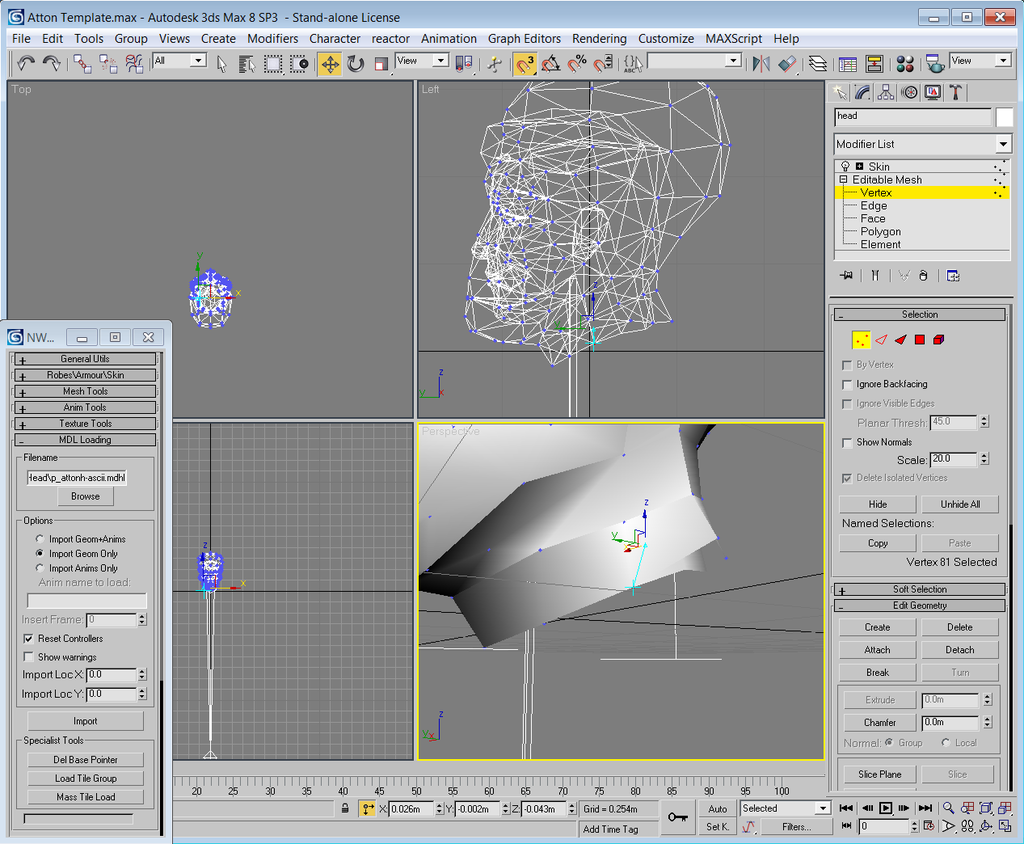1024x844 pixels.
Task: Click the Import button
Action: pyautogui.click(x=85, y=721)
